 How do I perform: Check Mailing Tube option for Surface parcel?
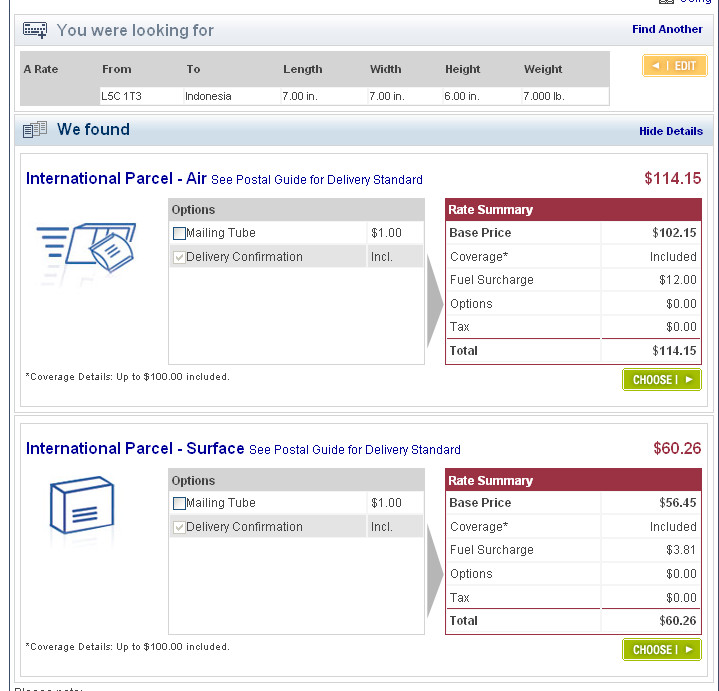179,503
